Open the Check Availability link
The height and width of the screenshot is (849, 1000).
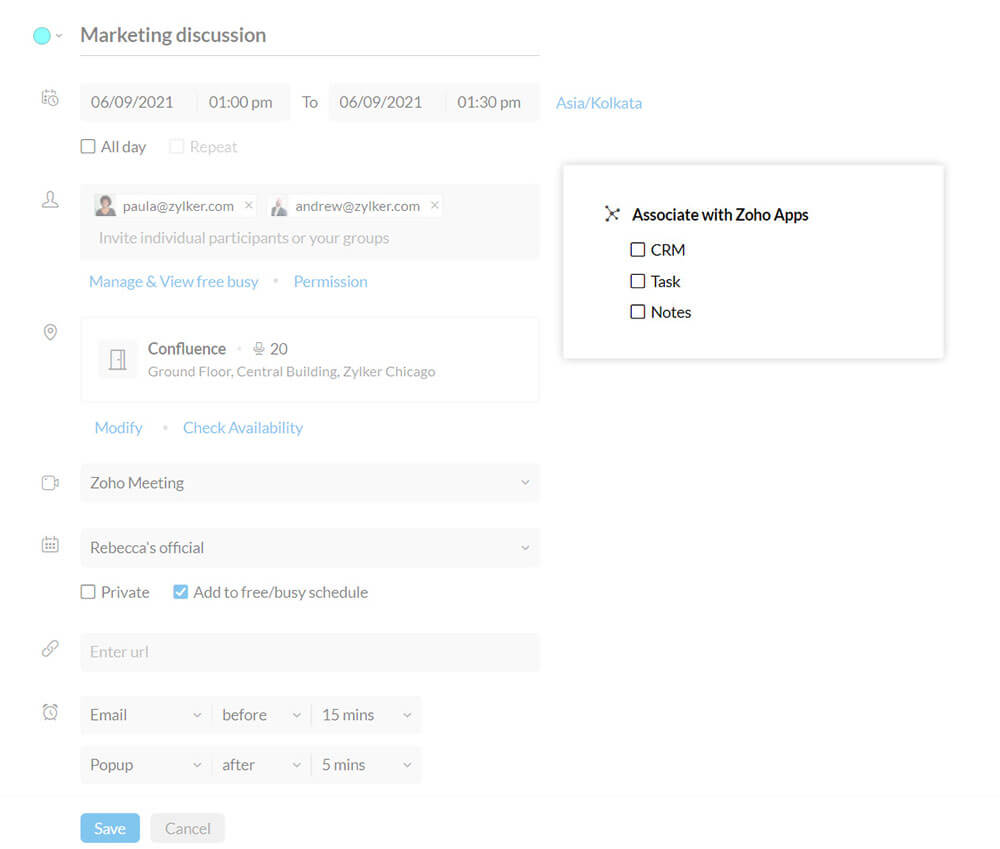(242, 428)
